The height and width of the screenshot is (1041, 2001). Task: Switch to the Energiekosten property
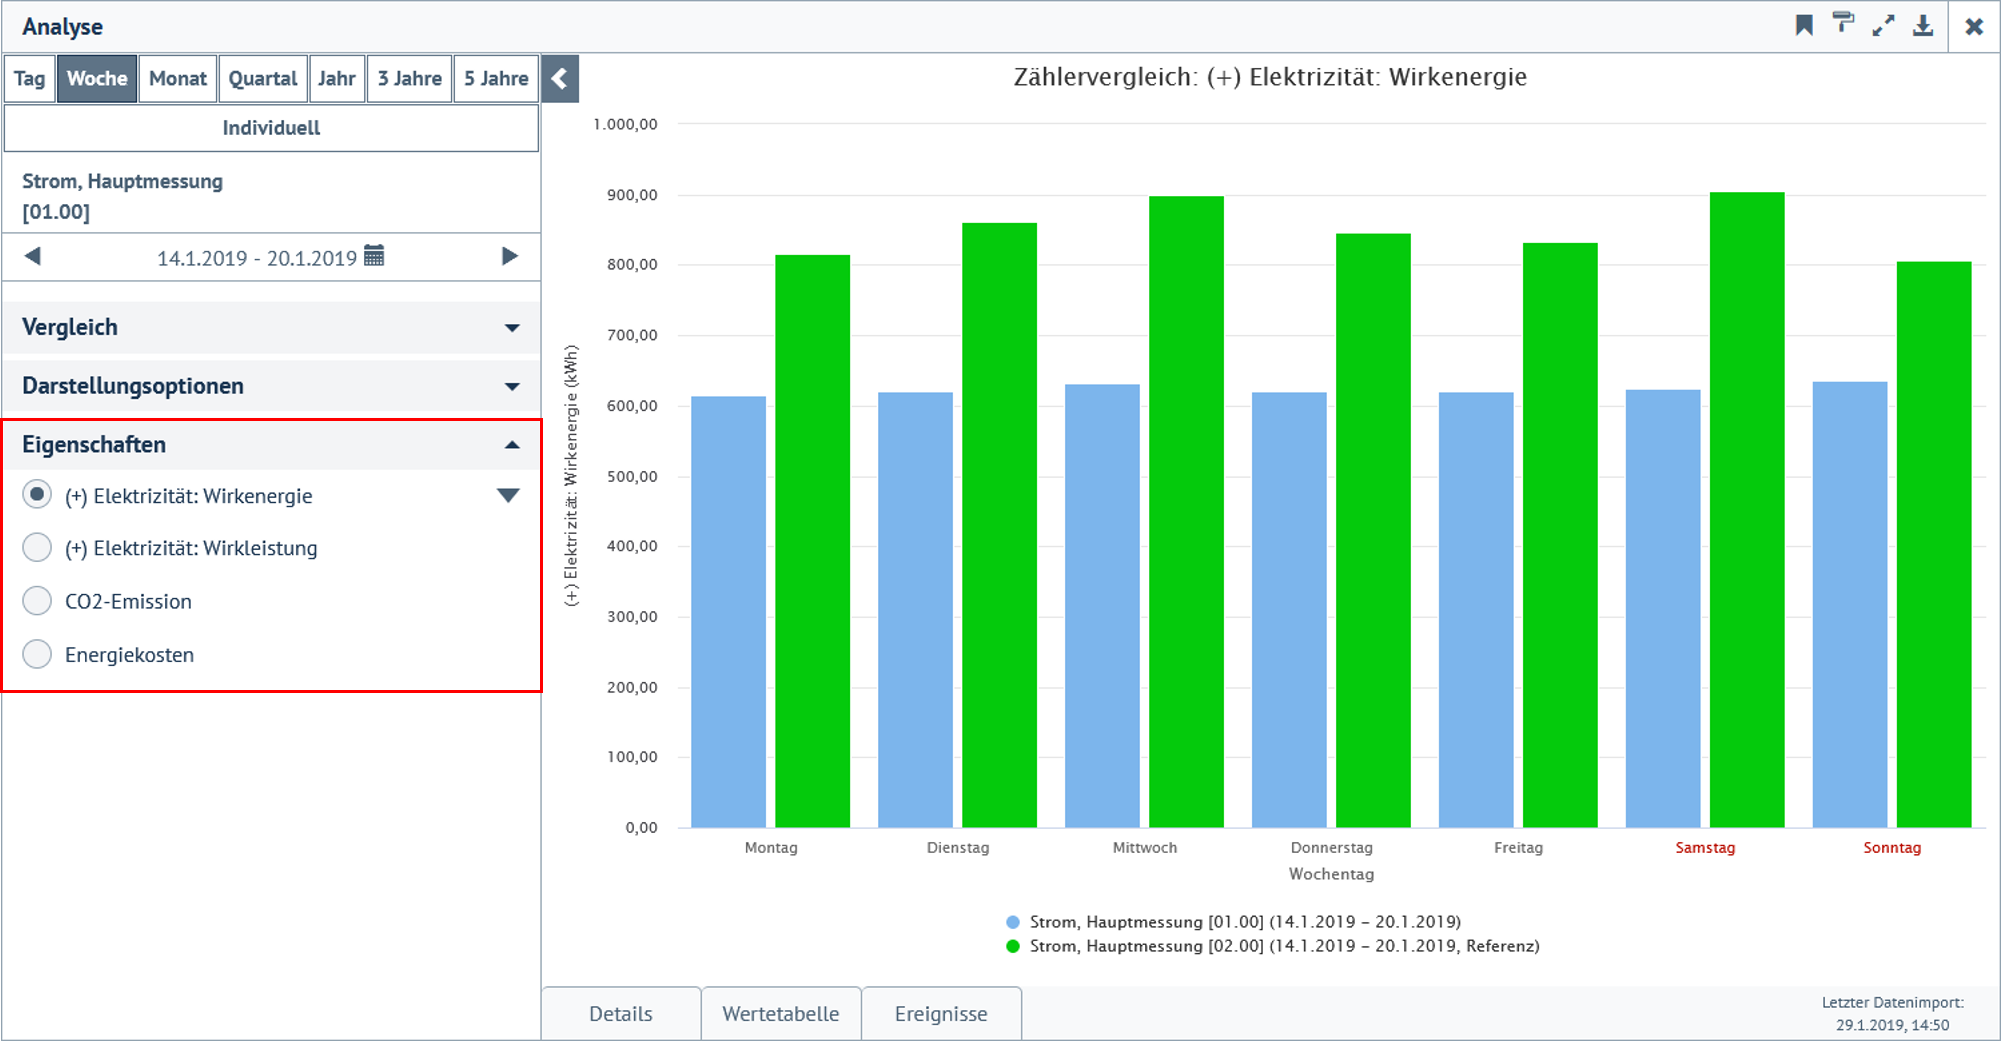36,654
